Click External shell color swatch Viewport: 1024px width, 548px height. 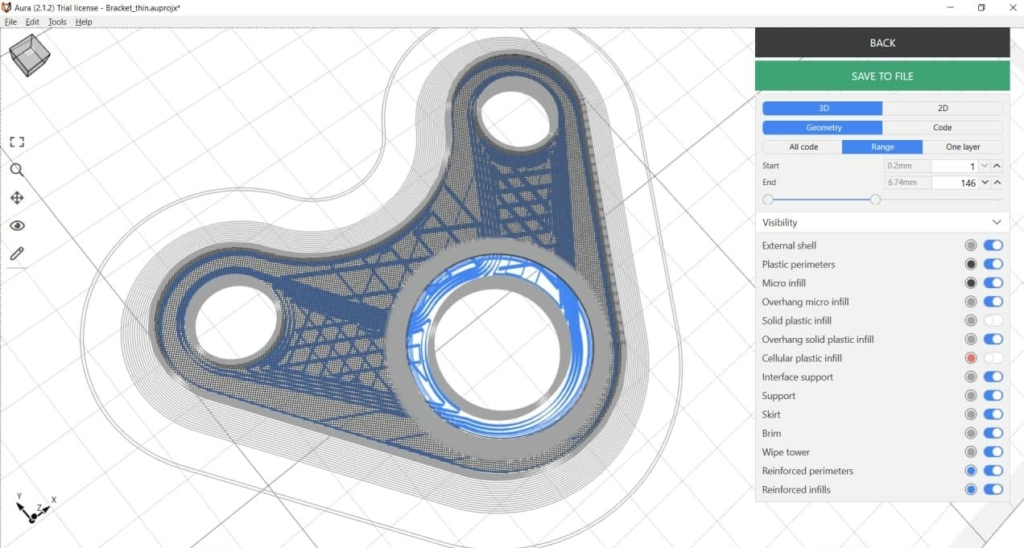coord(970,246)
